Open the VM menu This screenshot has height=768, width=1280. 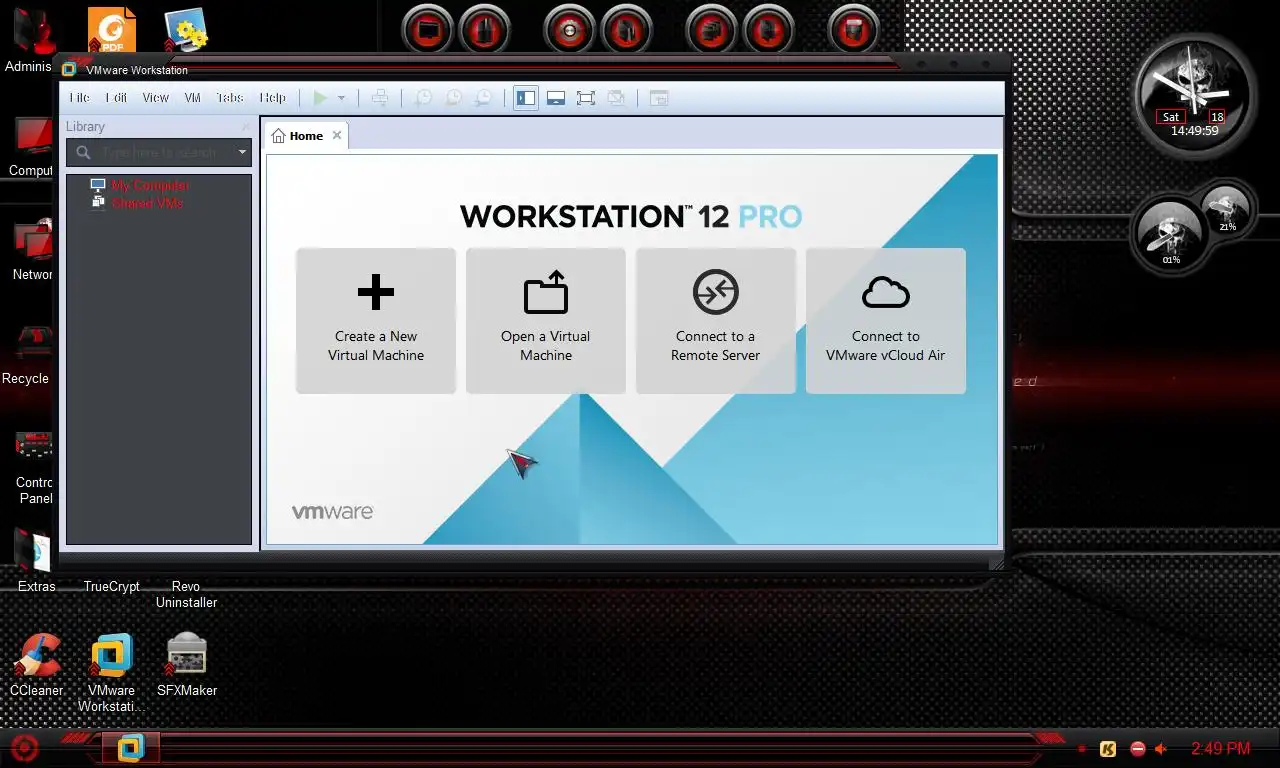(193, 98)
